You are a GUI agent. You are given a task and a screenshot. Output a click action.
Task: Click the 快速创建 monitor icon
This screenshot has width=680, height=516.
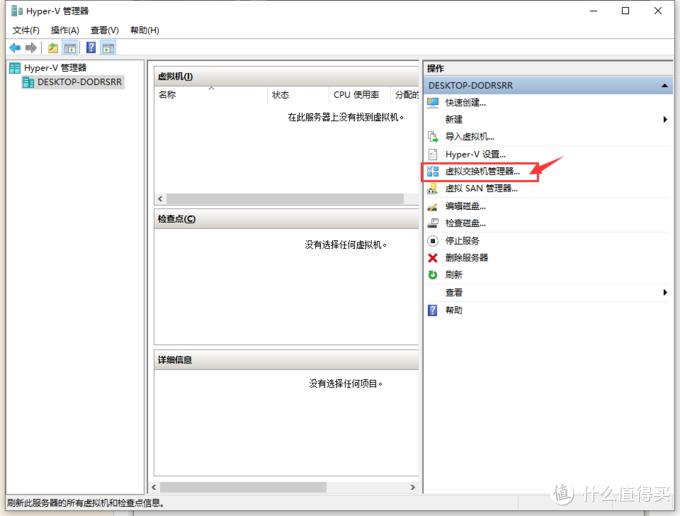pos(433,103)
